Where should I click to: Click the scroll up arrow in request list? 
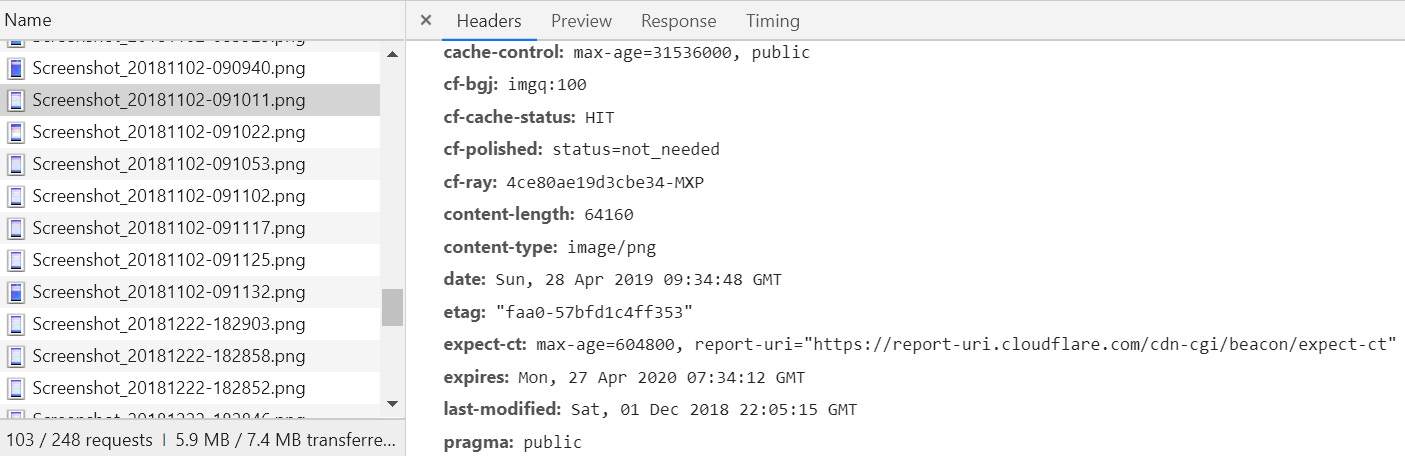392,53
